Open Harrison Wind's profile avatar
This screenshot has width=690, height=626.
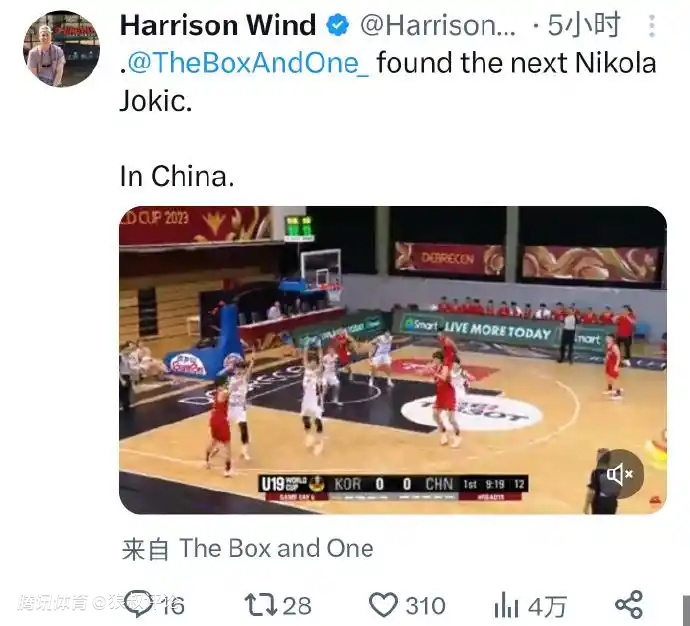[61, 49]
